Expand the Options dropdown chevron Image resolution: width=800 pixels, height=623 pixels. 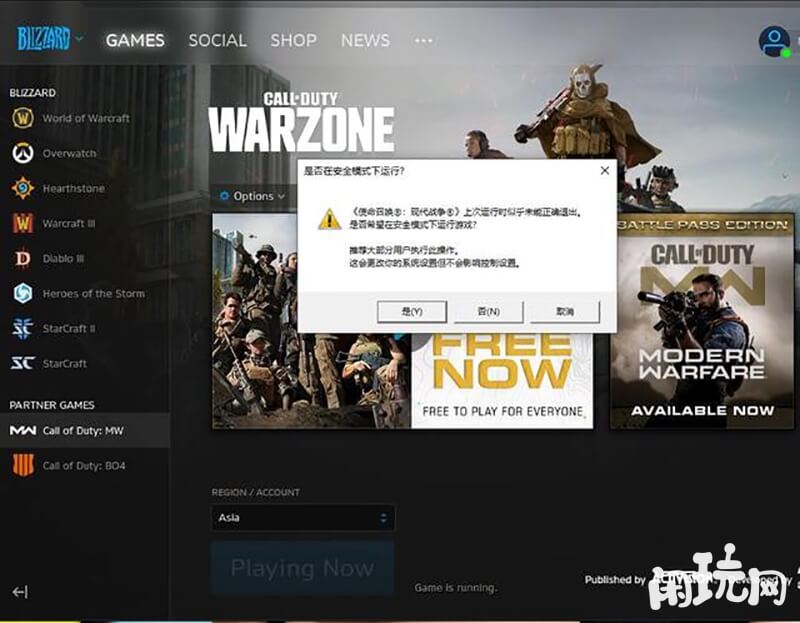(x=282, y=196)
